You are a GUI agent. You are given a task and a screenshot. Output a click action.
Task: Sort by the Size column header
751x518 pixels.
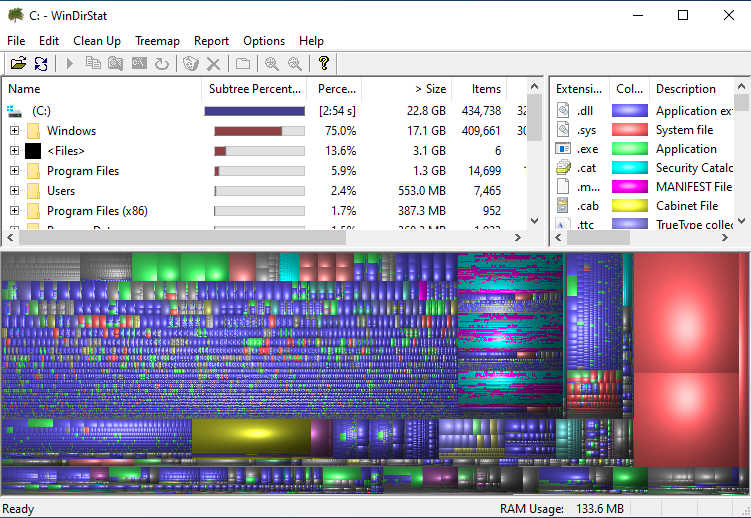(407, 89)
